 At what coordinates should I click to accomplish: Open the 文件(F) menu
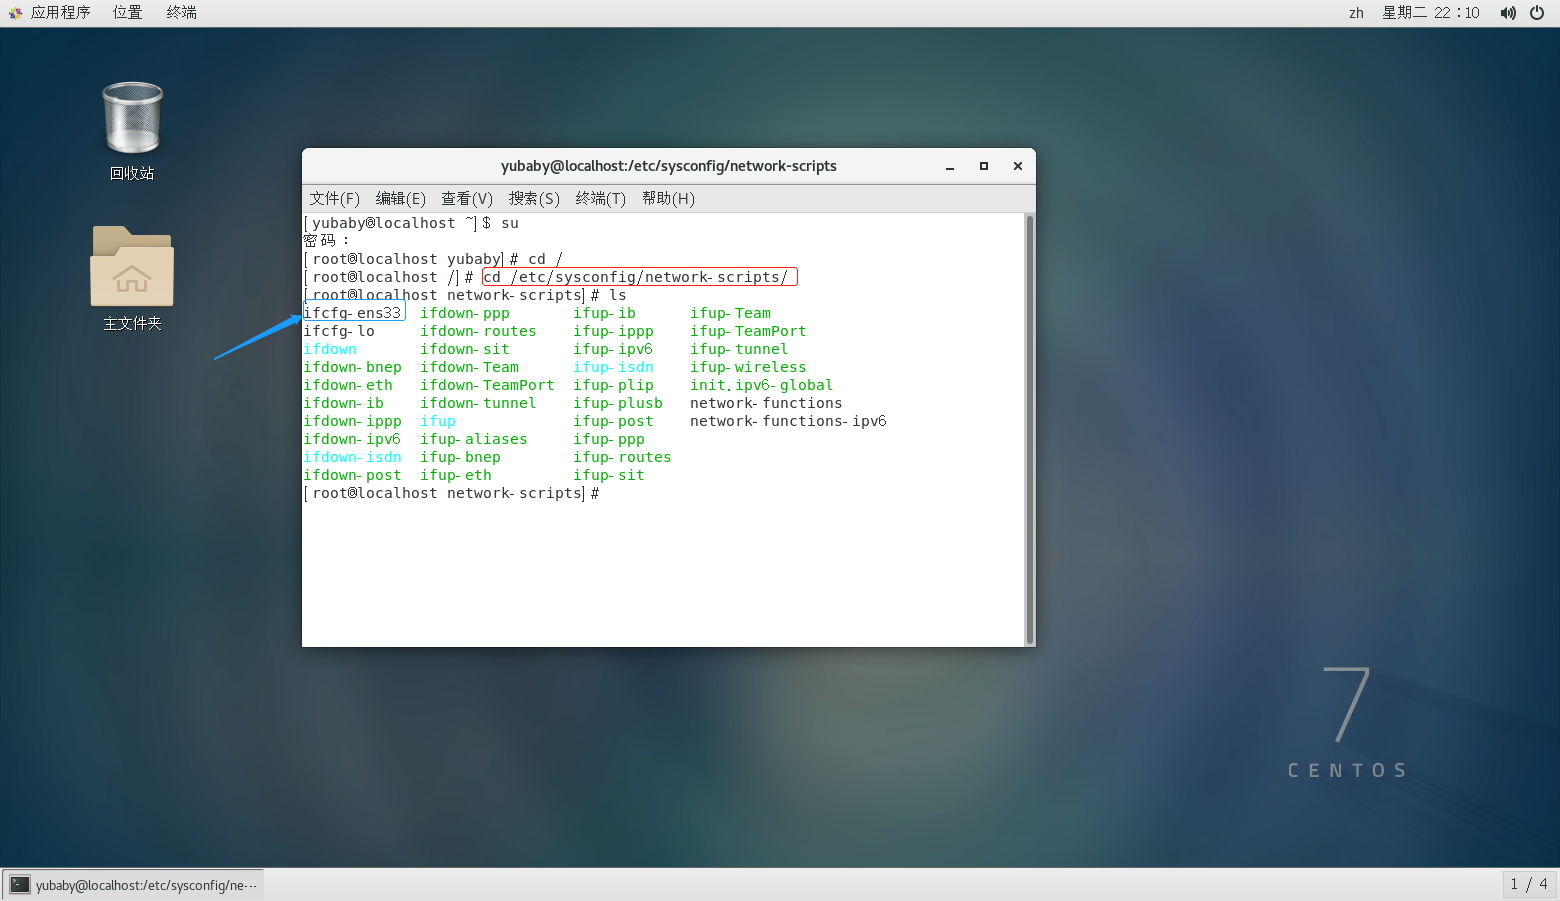334,198
